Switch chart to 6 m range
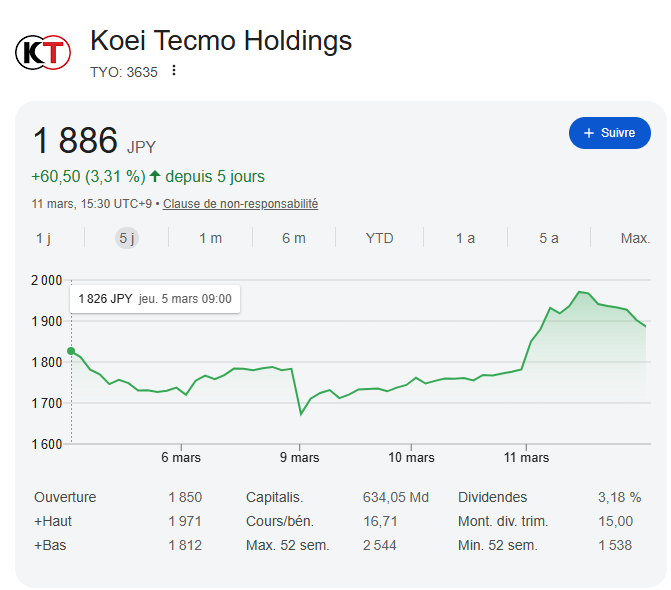The height and width of the screenshot is (590, 671). tap(294, 238)
